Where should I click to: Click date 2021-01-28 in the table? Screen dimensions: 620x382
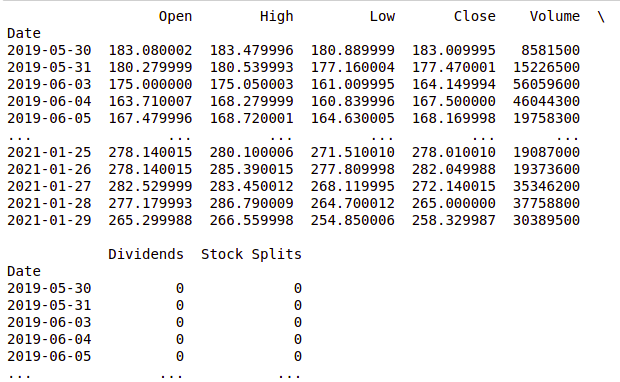[x=49, y=203]
